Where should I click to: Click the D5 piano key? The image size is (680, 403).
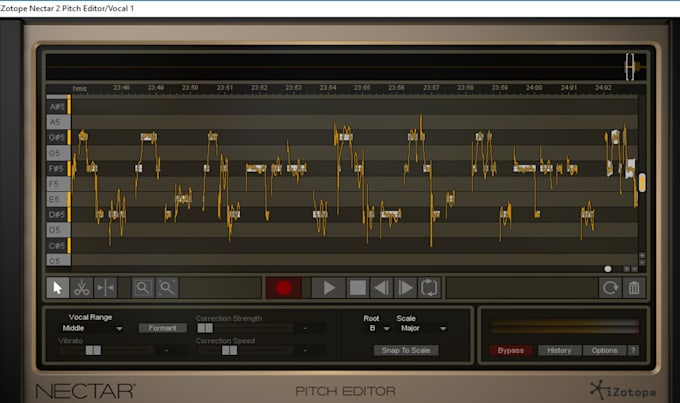click(x=57, y=230)
